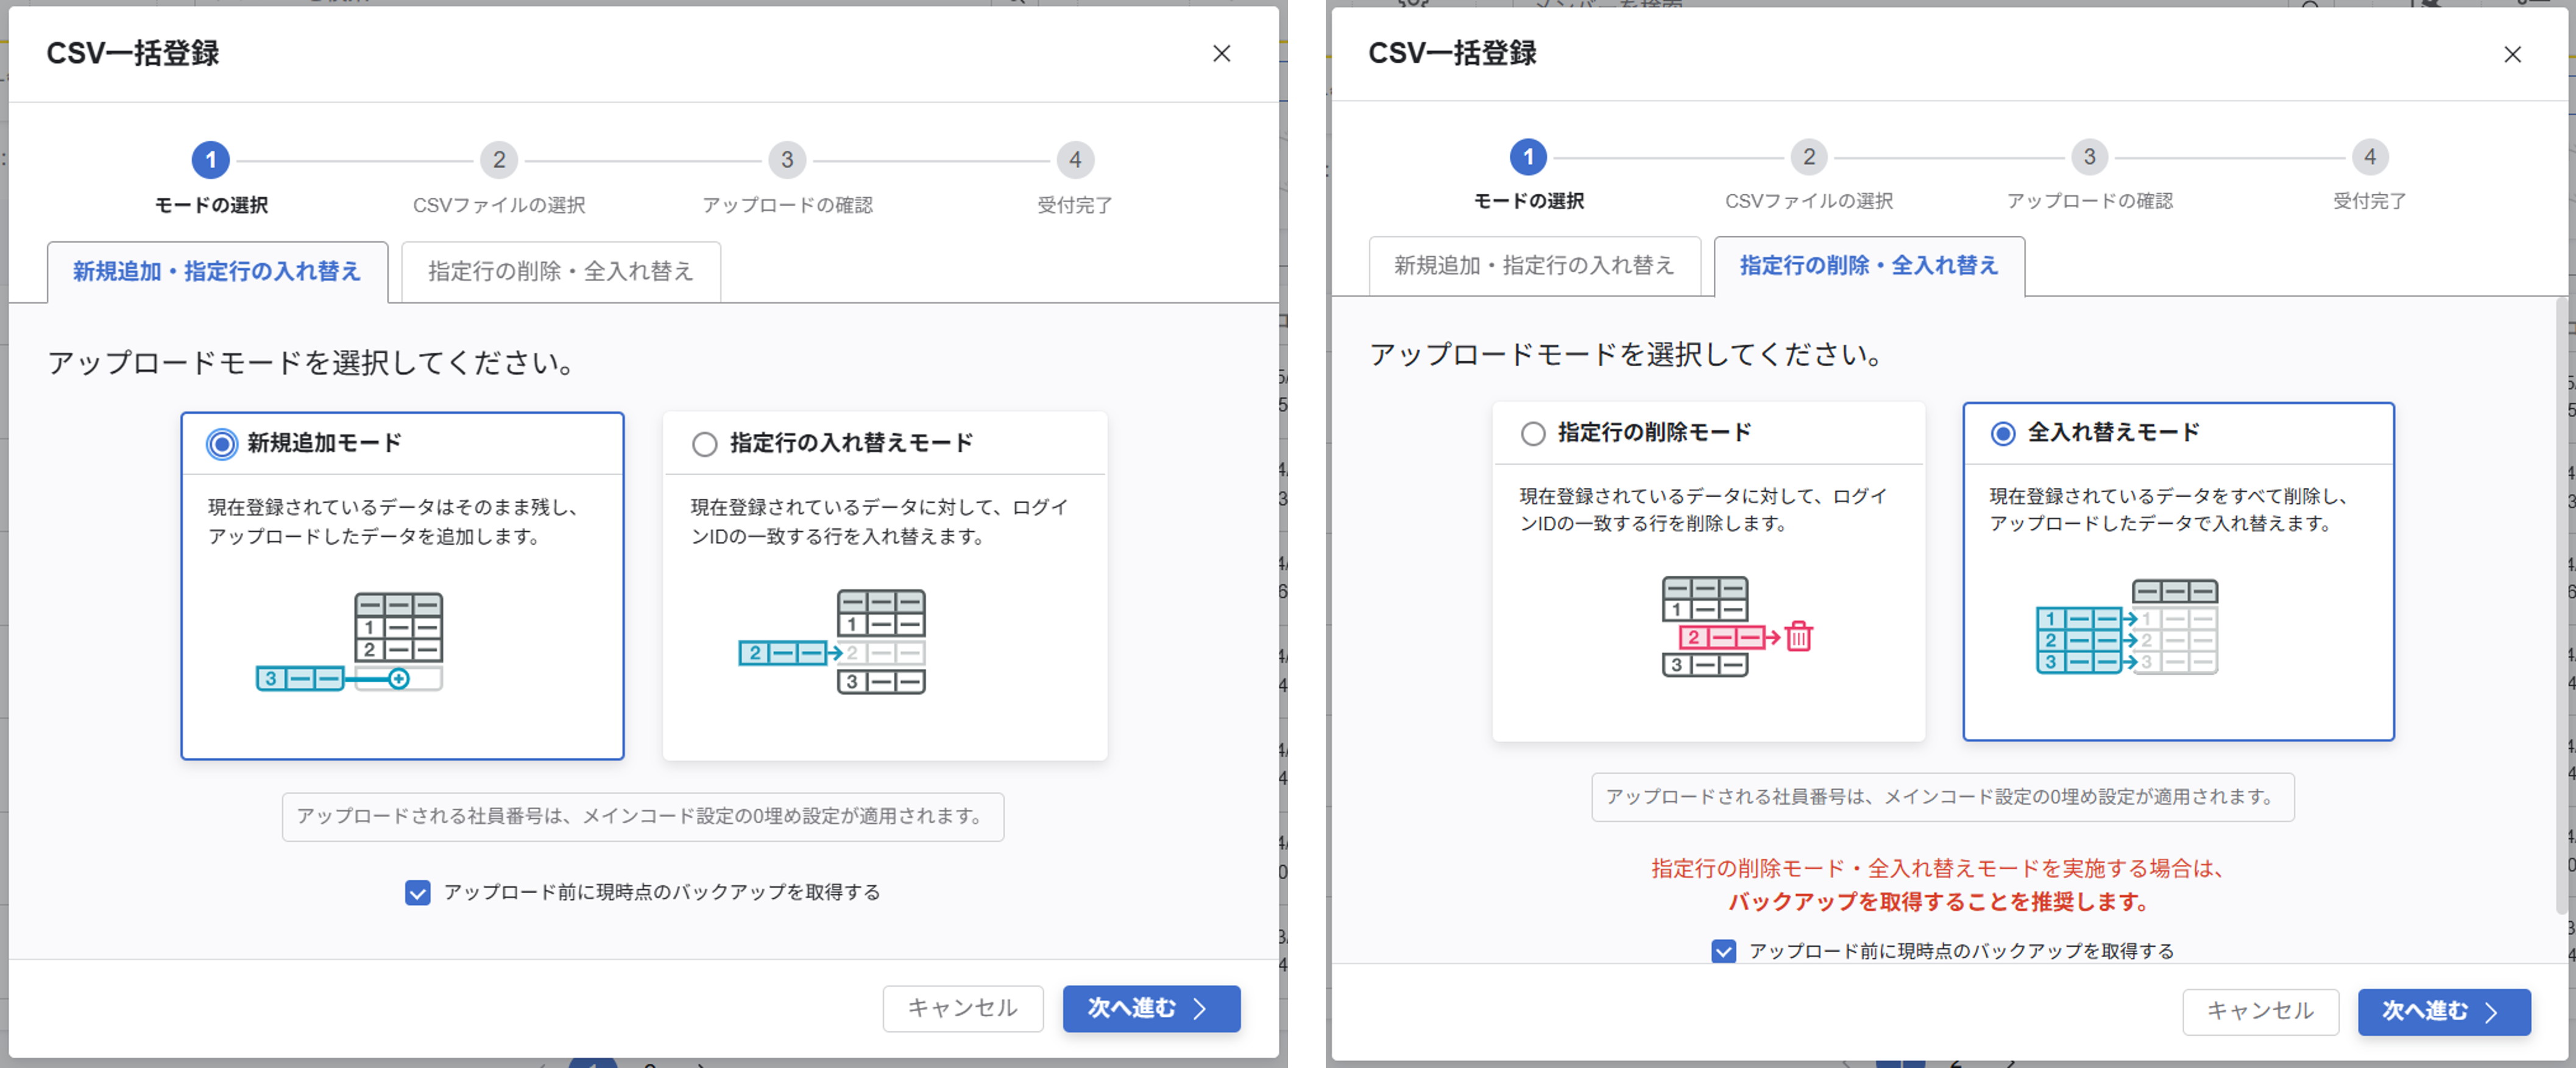Open 新規追加・指定行の入れ替え tab in right dialog

click(x=1534, y=266)
